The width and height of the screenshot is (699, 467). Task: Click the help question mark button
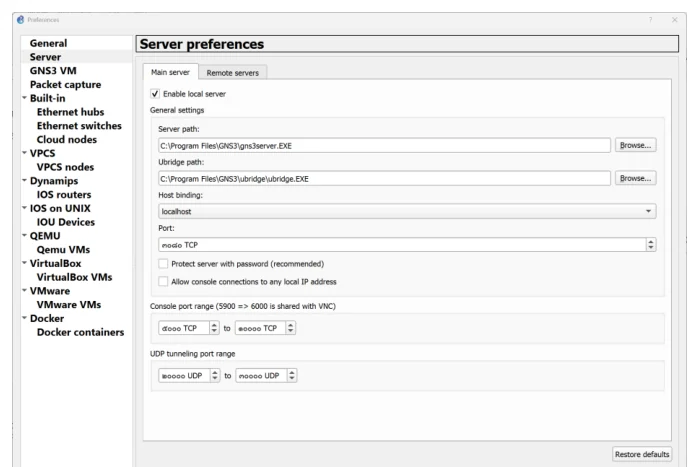tap(650, 20)
